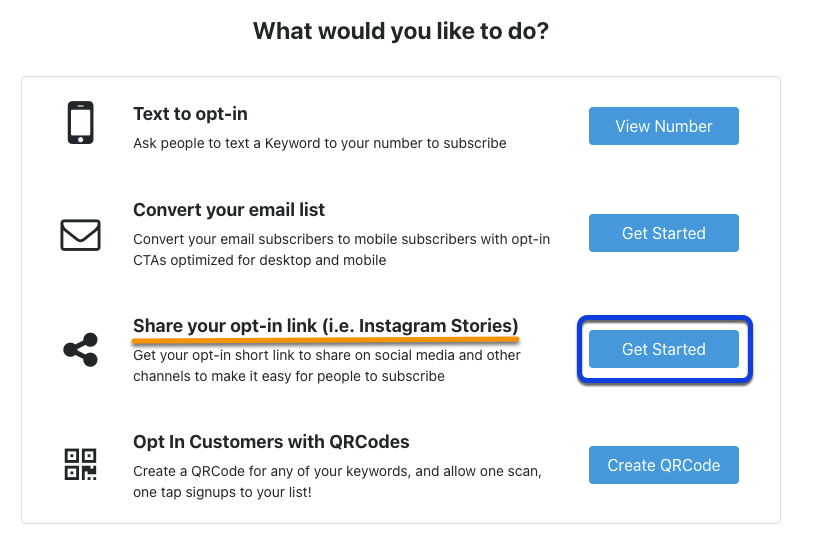Click the mobile phone icon for Text to opt-in

81,123
